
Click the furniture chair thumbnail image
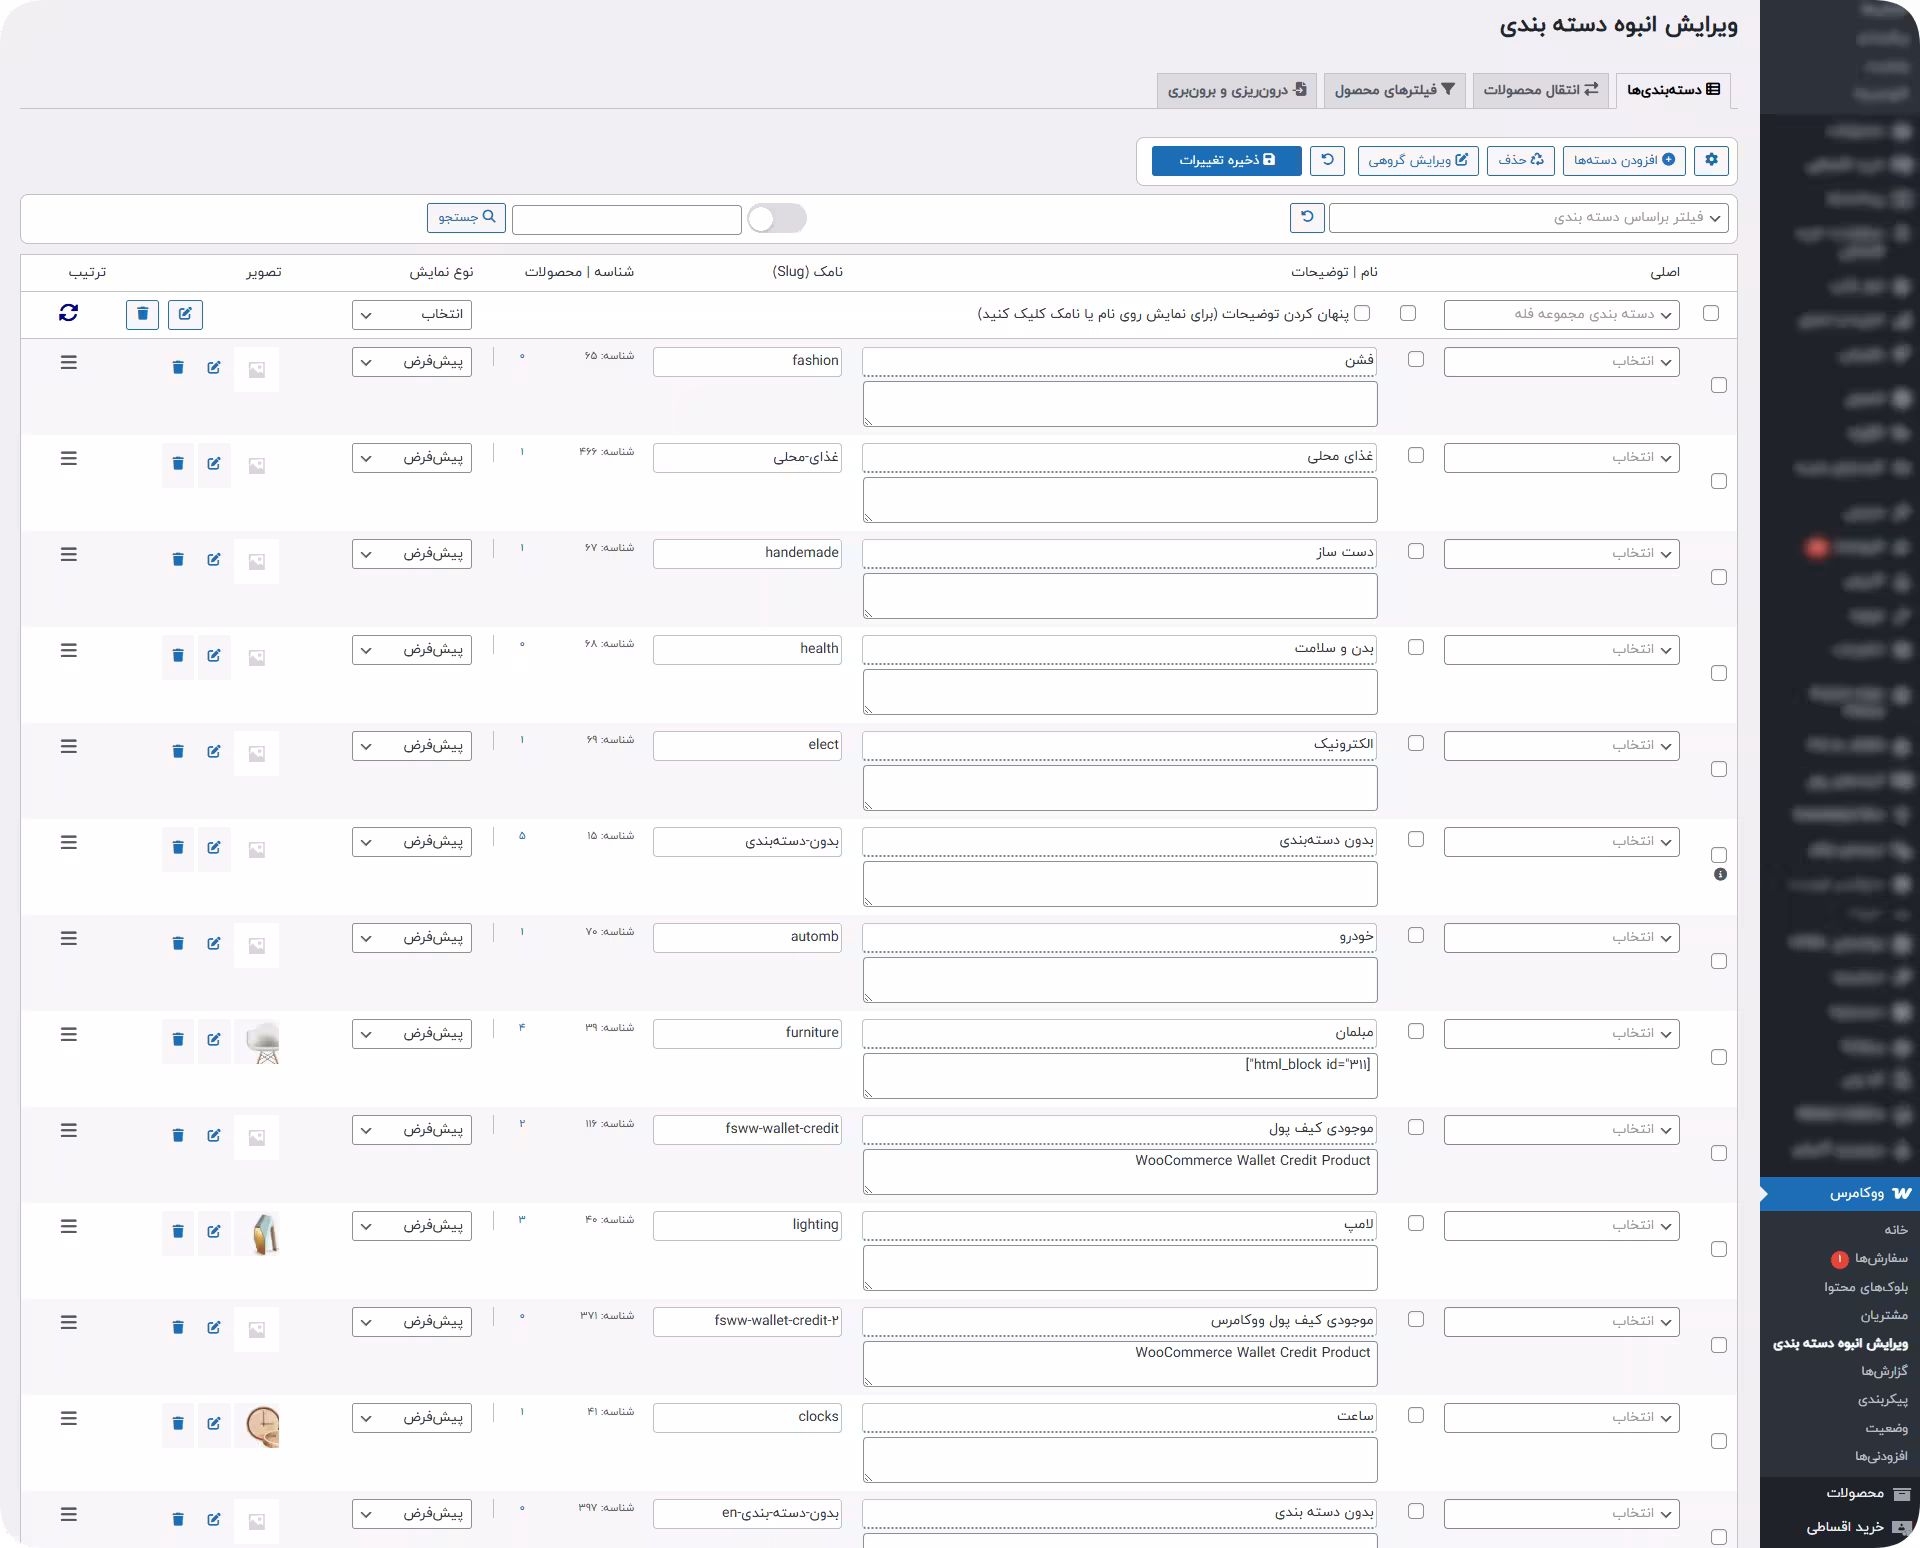(x=257, y=1041)
